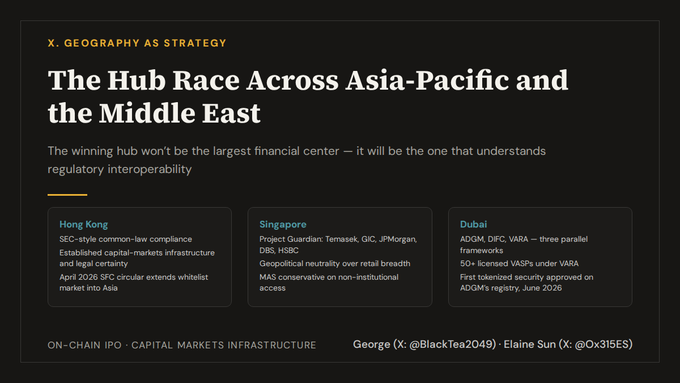Click George's @BlackTea2049 handle
This screenshot has height=383, width=680.
(452, 344)
